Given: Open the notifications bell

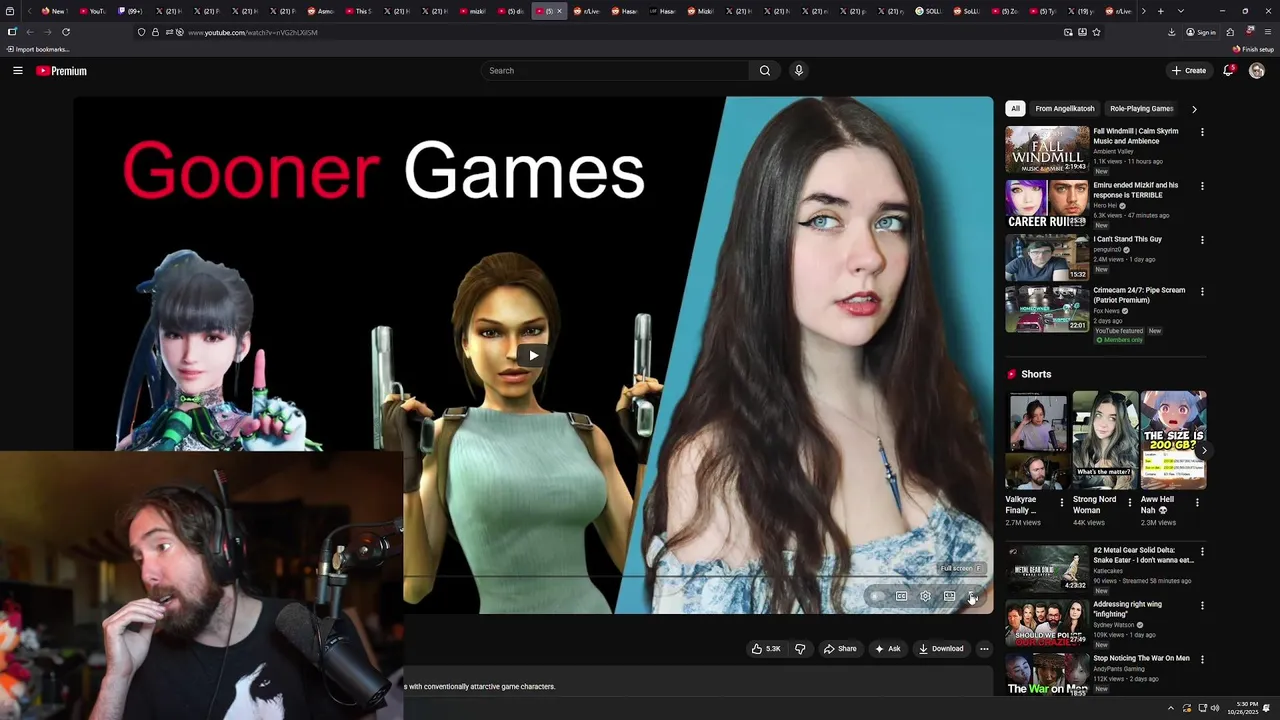Looking at the screenshot, I should [1228, 71].
